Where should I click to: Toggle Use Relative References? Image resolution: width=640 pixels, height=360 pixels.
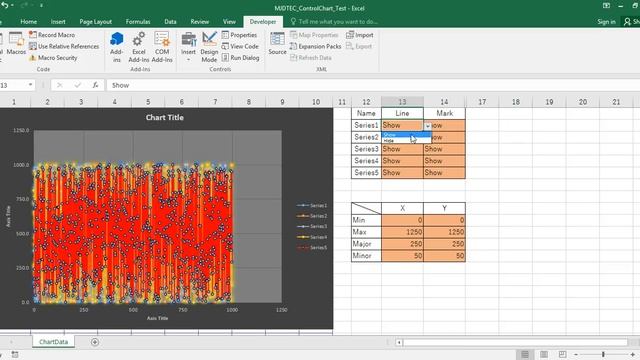click(x=64, y=47)
